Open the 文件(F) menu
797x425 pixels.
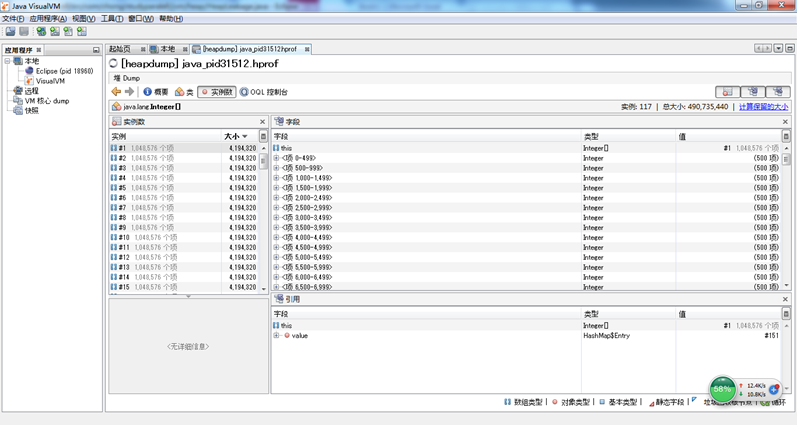coord(13,19)
